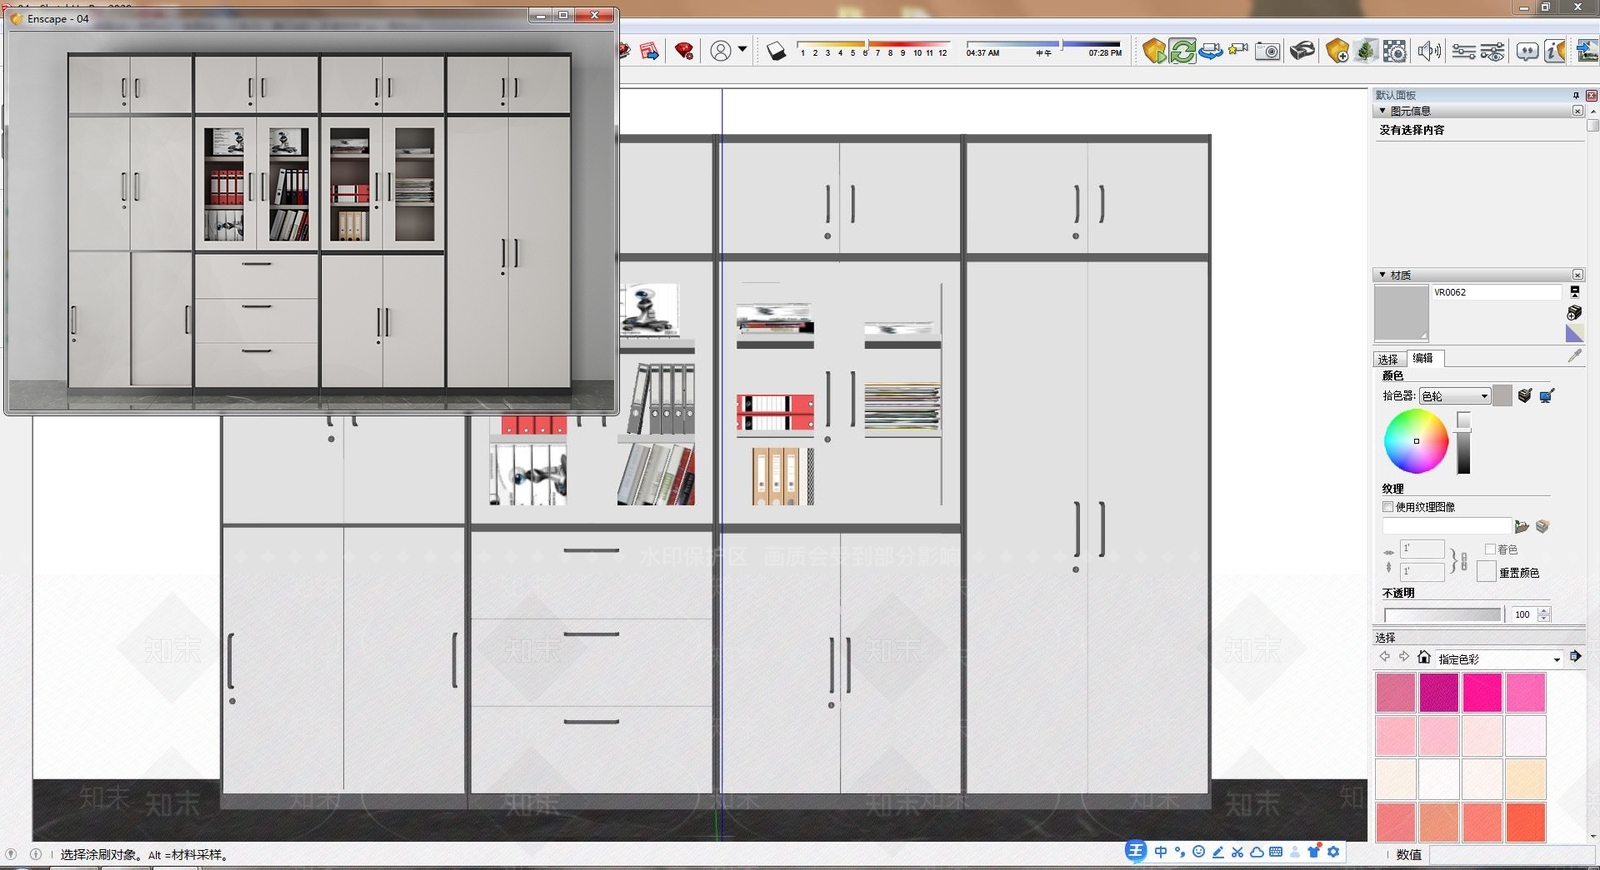Viewport: 1600px width, 870px height.
Task: Open Enscape feedback speech bubble
Action: point(1527,51)
